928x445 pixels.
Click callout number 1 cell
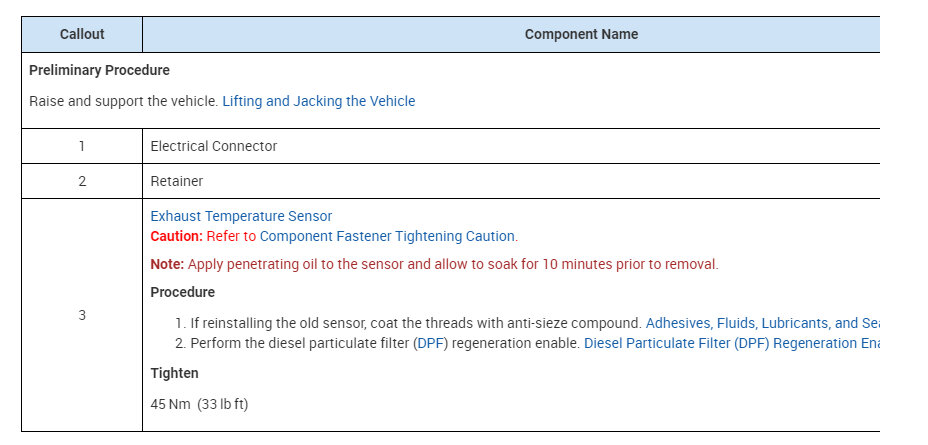click(x=82, y=146)
